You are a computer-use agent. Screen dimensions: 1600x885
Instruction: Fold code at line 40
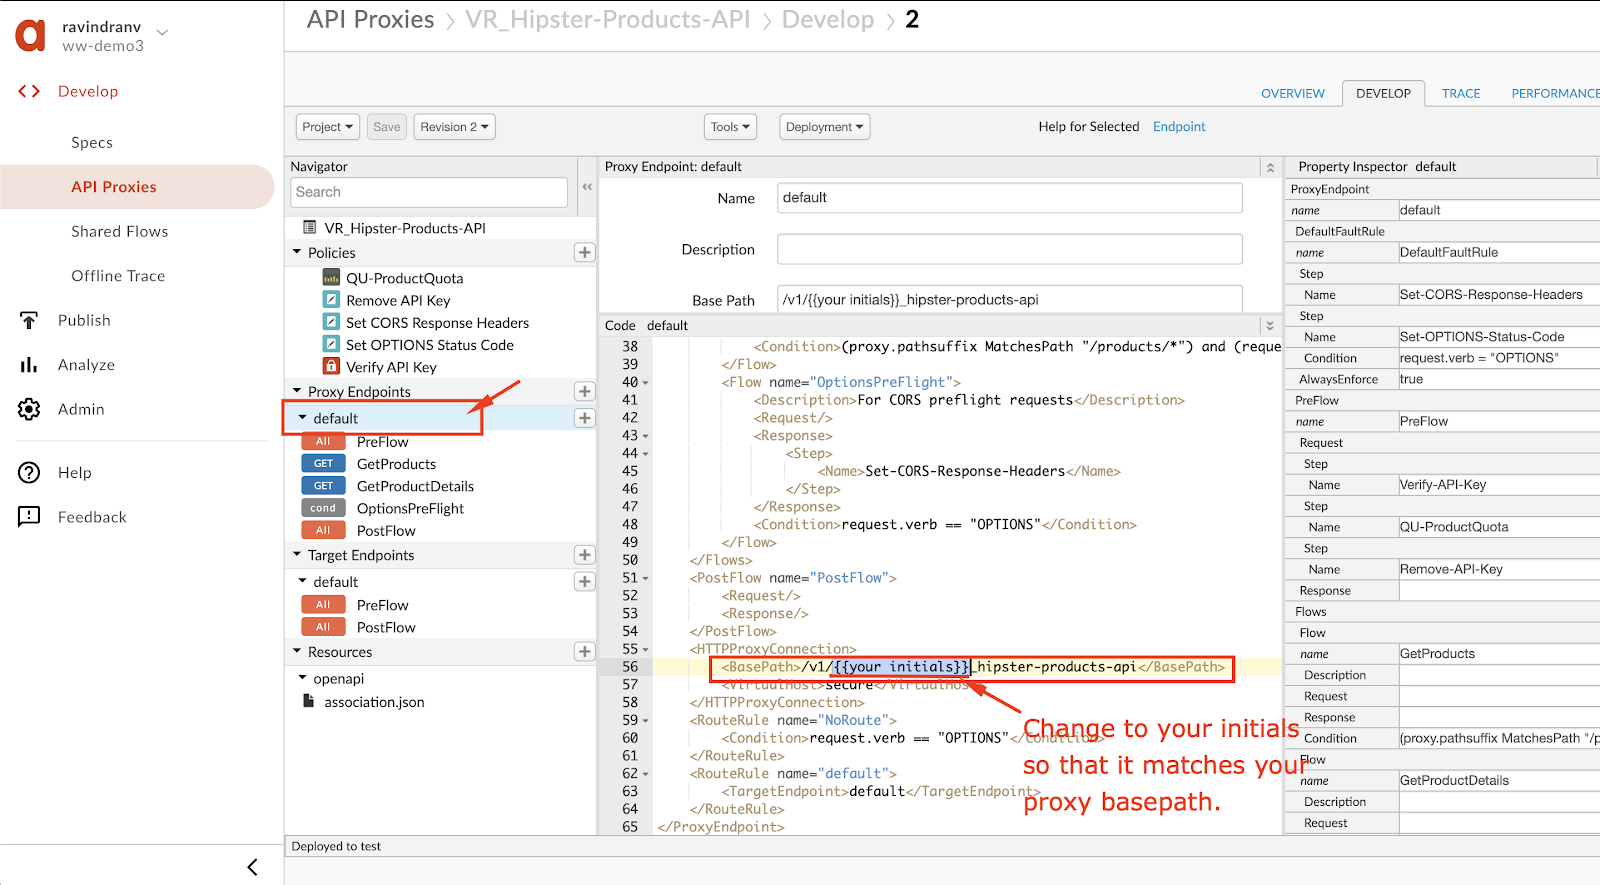tap(646, 383)
